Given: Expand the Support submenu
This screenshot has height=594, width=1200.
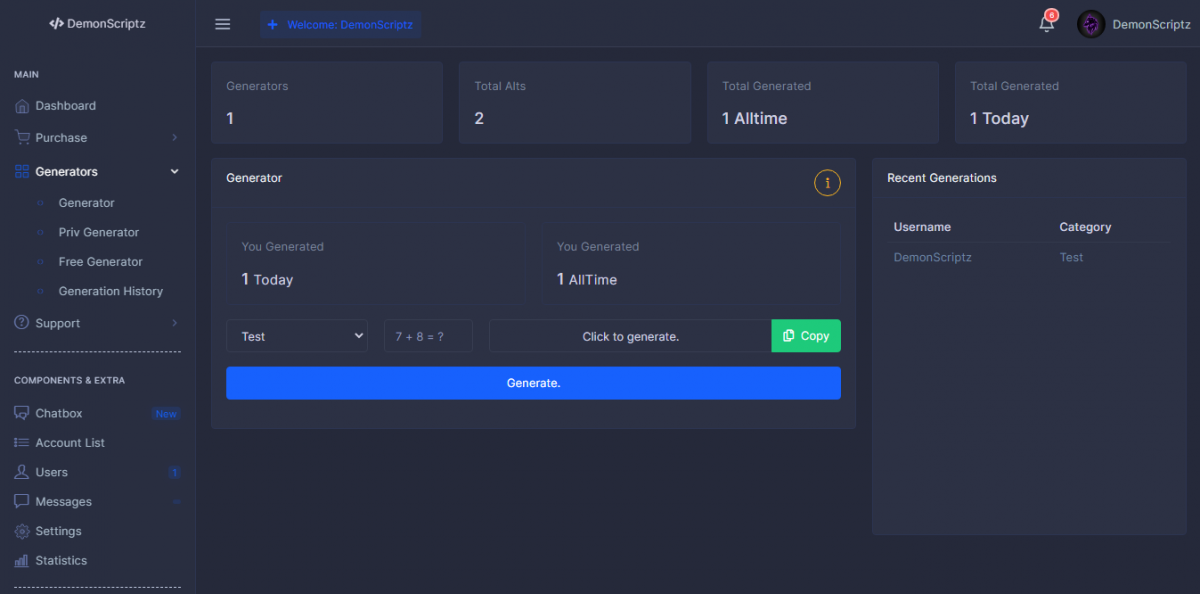Looking at the screenshot, I should pyautogui.click(x=174, y=323).
